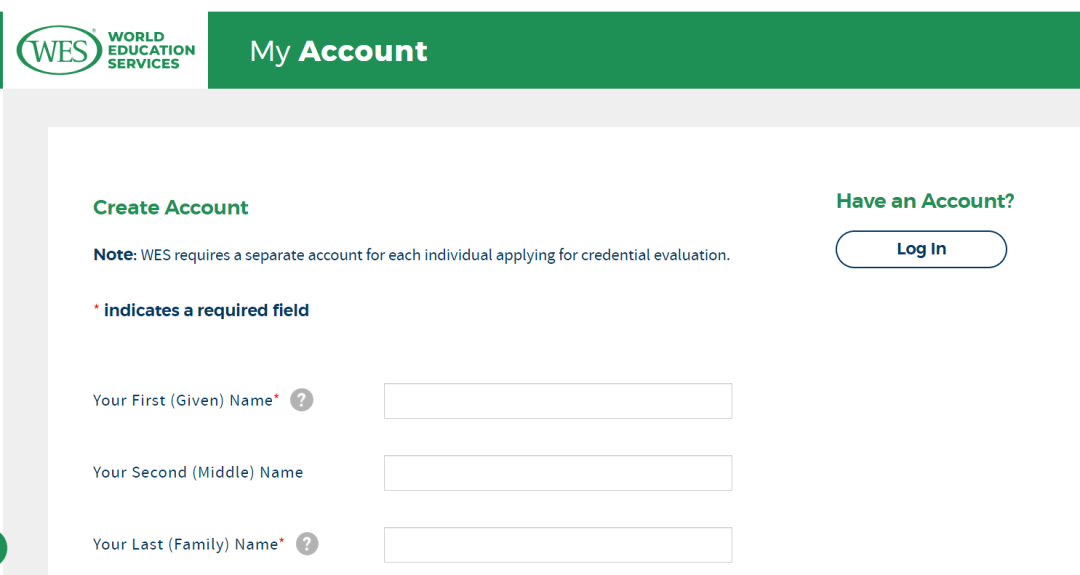Click the My Account header title

(x=338, y=51)
